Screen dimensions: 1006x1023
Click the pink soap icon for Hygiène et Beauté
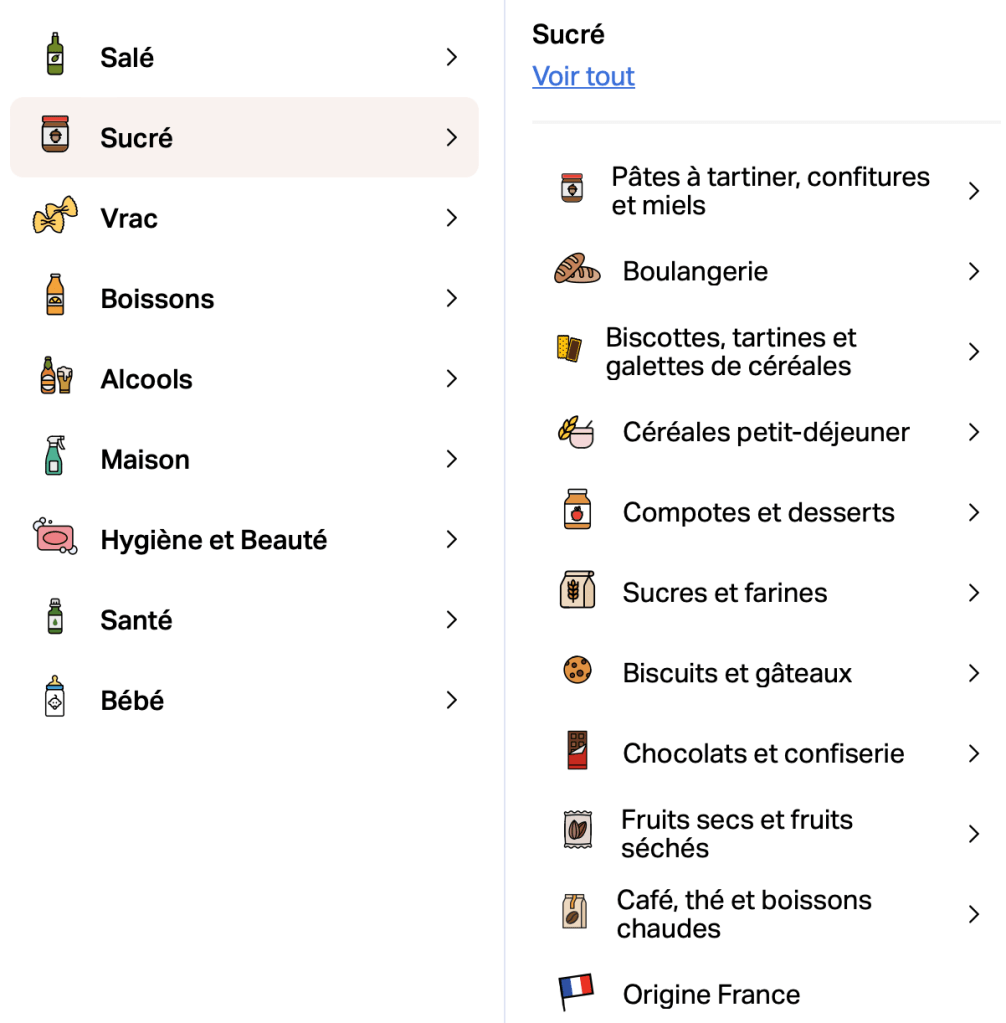pos(55,537)
